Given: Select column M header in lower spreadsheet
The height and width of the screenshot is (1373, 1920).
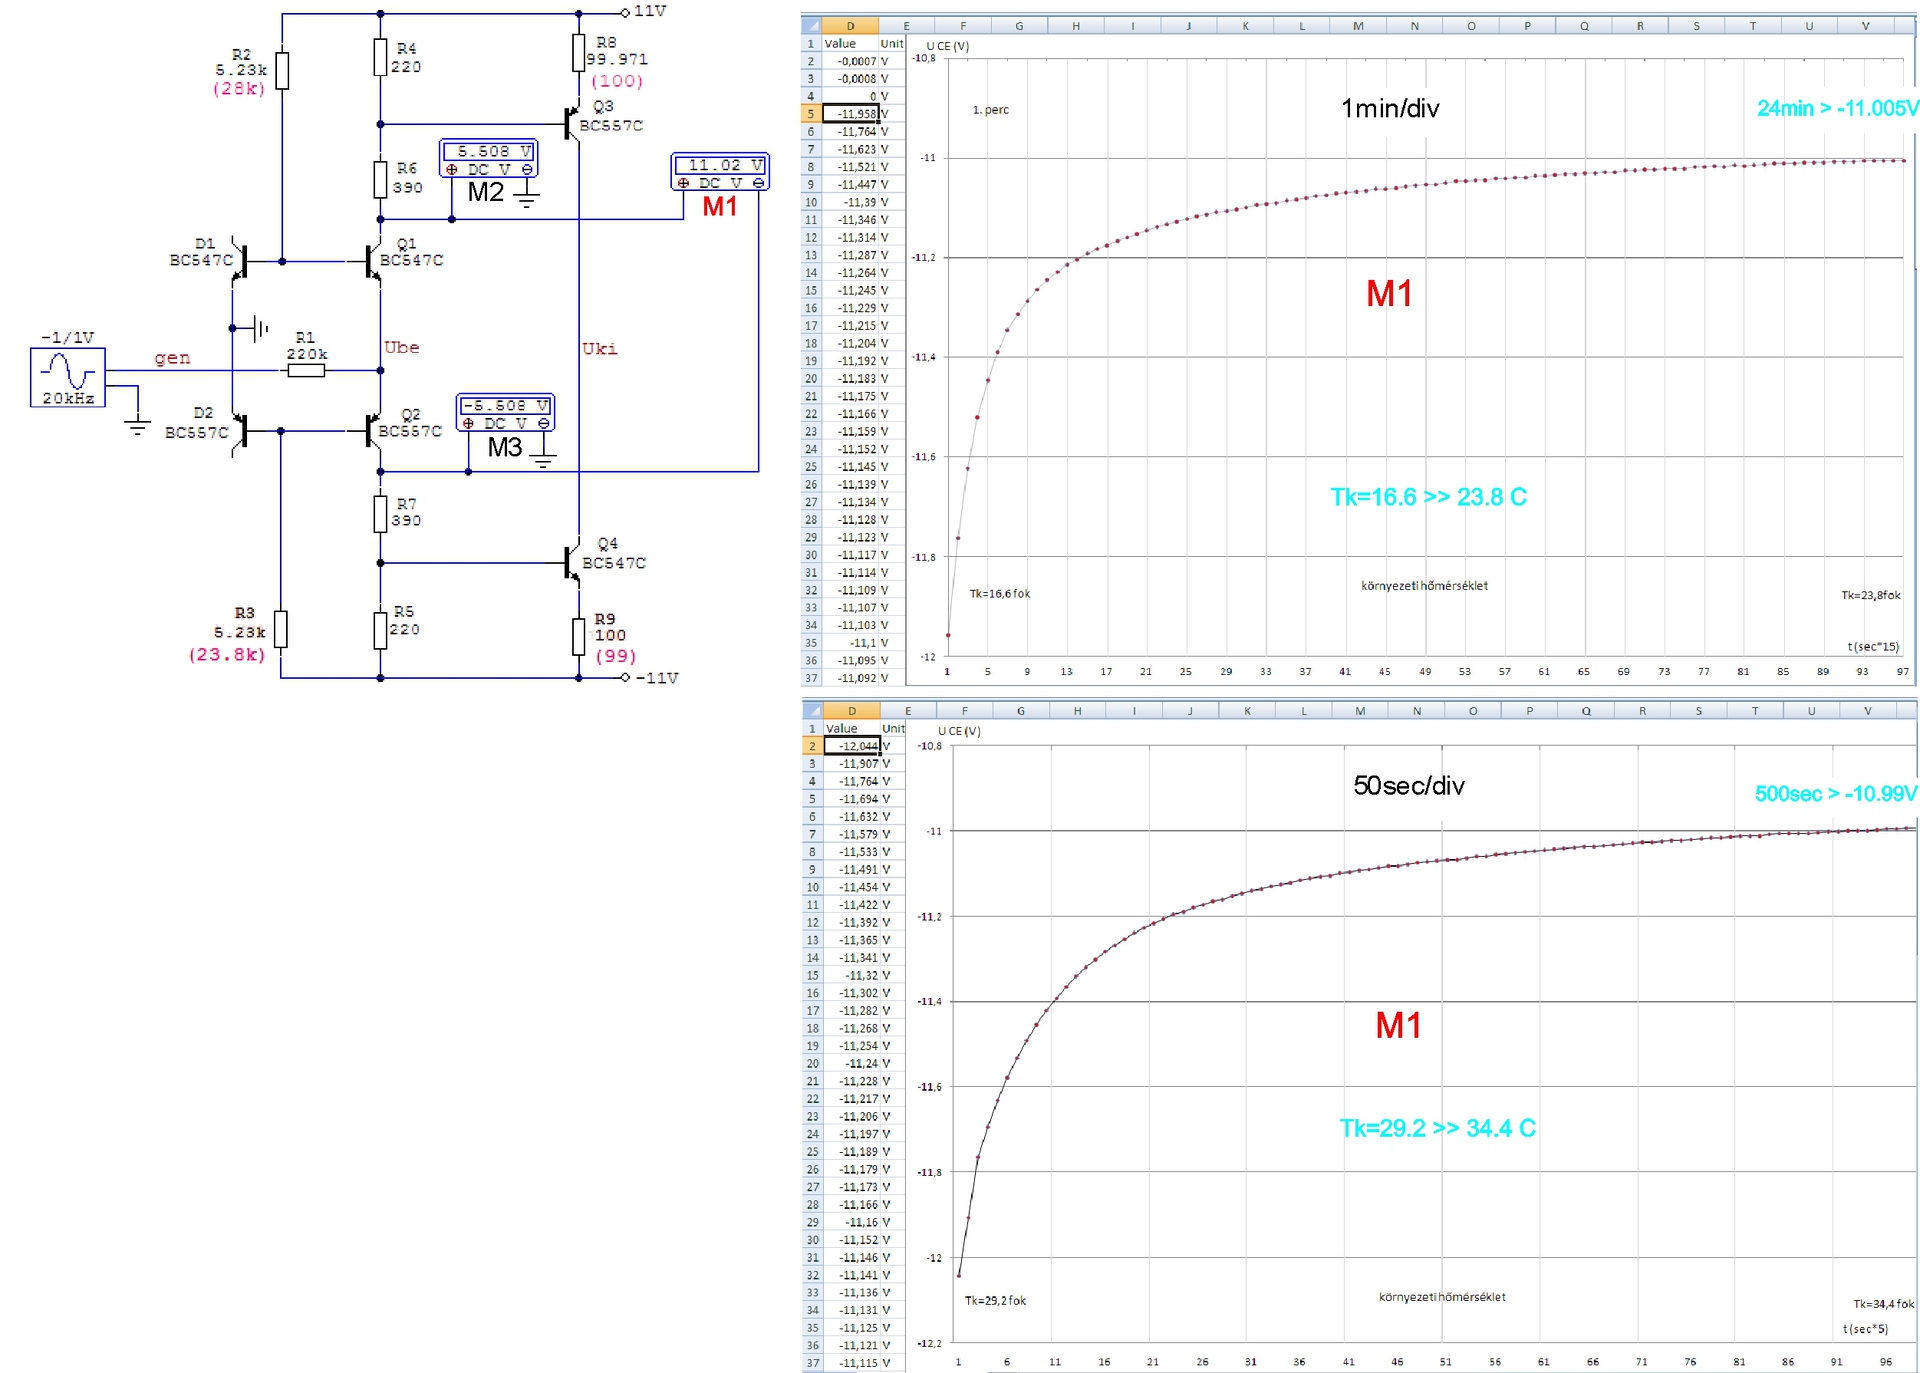Looking at the screenshot, I should 1360,711.
